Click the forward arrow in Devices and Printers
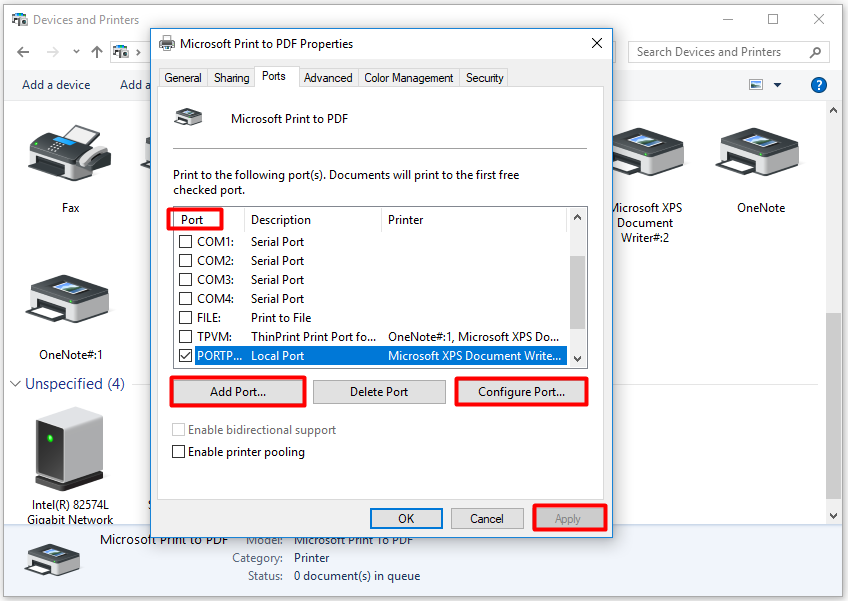Image resolution: width=848 pixels, height=601 pixels. (52, 52)
